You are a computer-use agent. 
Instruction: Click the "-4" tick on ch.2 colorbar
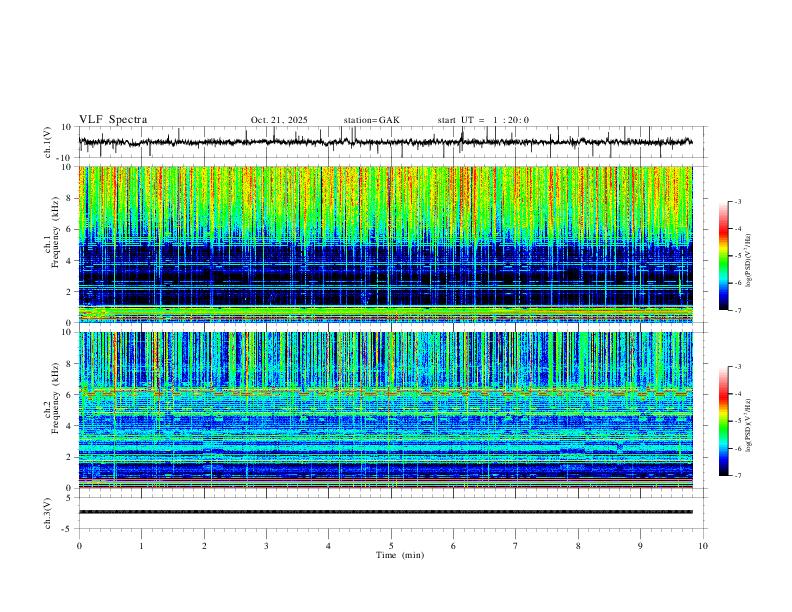[738, 393]
